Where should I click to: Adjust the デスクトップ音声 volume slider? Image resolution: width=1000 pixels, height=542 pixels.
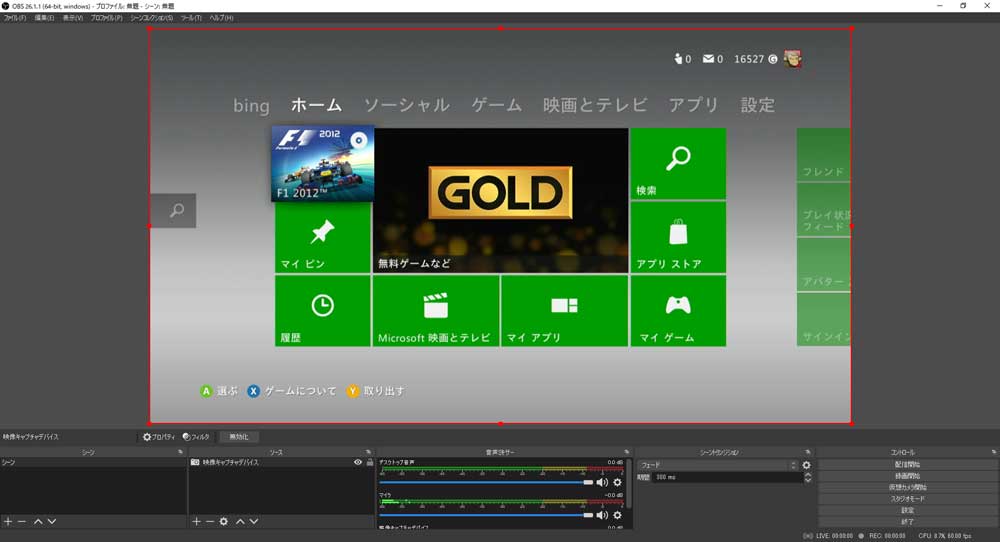pyautogui.click(x=486, y=482)
